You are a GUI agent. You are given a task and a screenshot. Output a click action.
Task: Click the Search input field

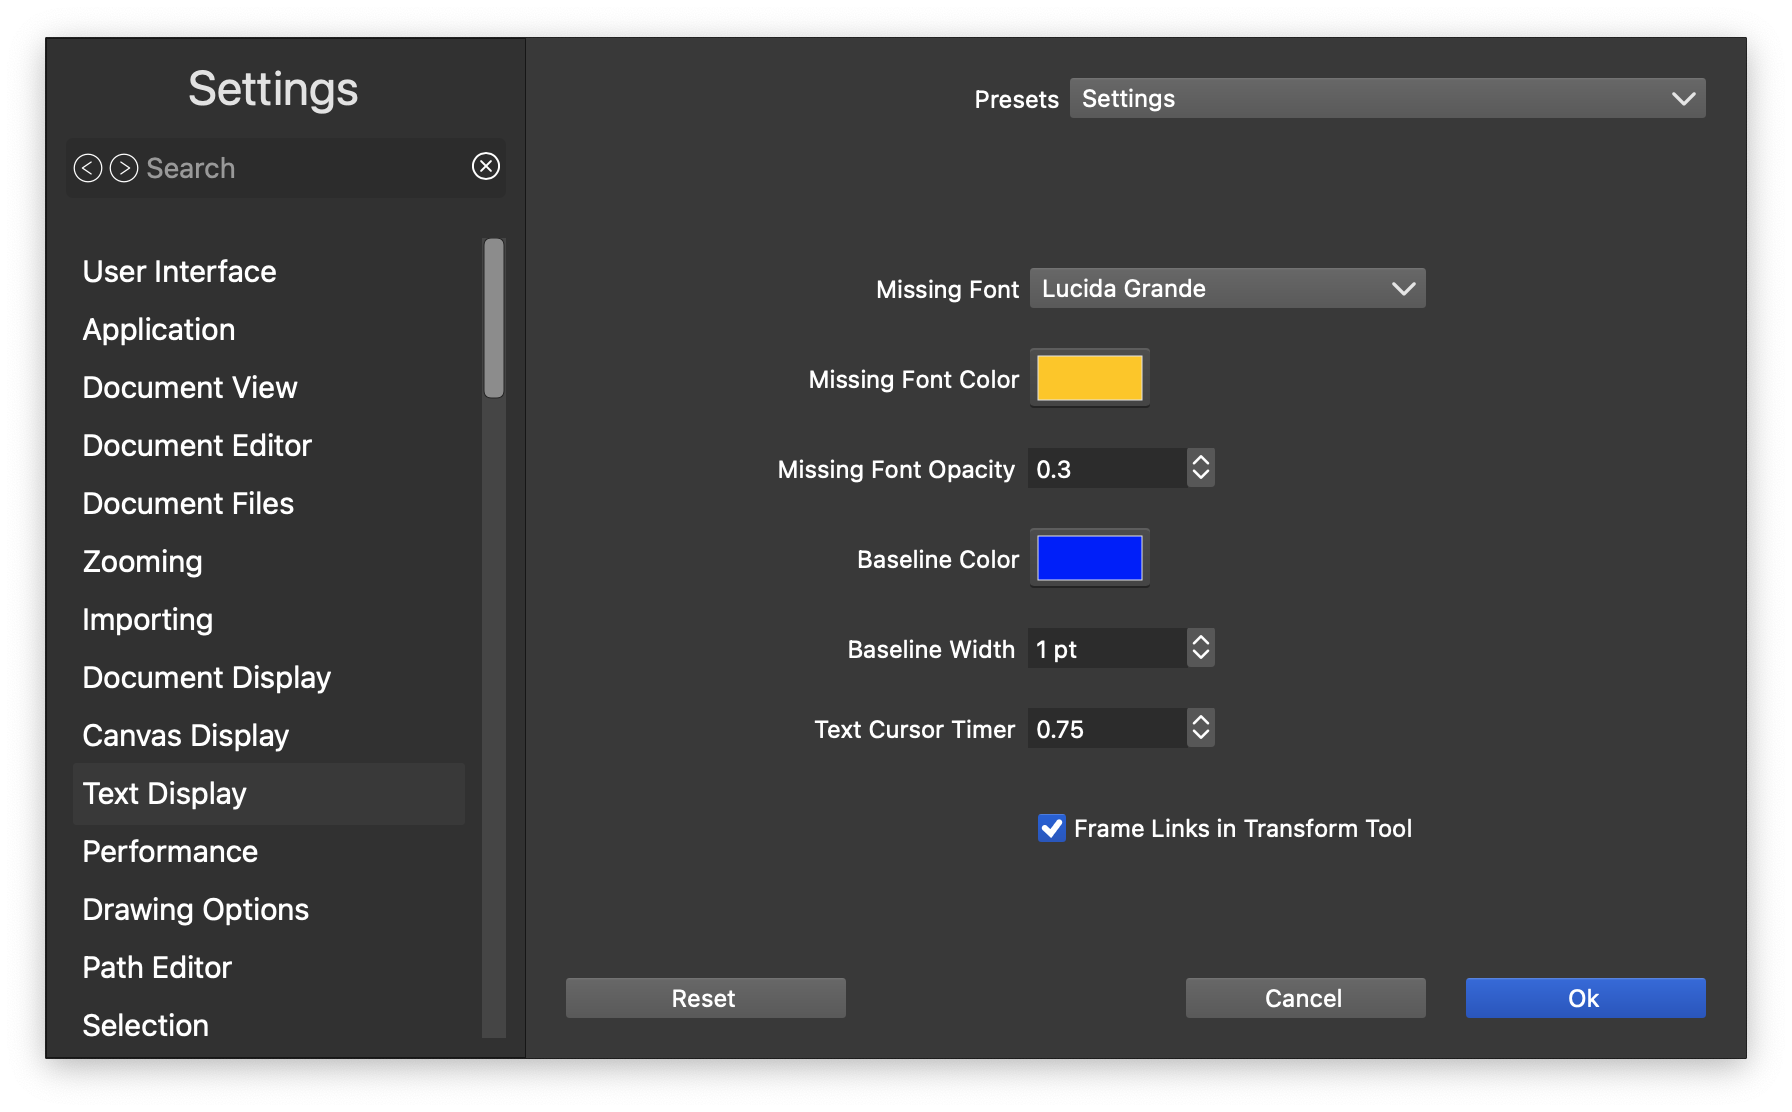click(x=300, y=168)
